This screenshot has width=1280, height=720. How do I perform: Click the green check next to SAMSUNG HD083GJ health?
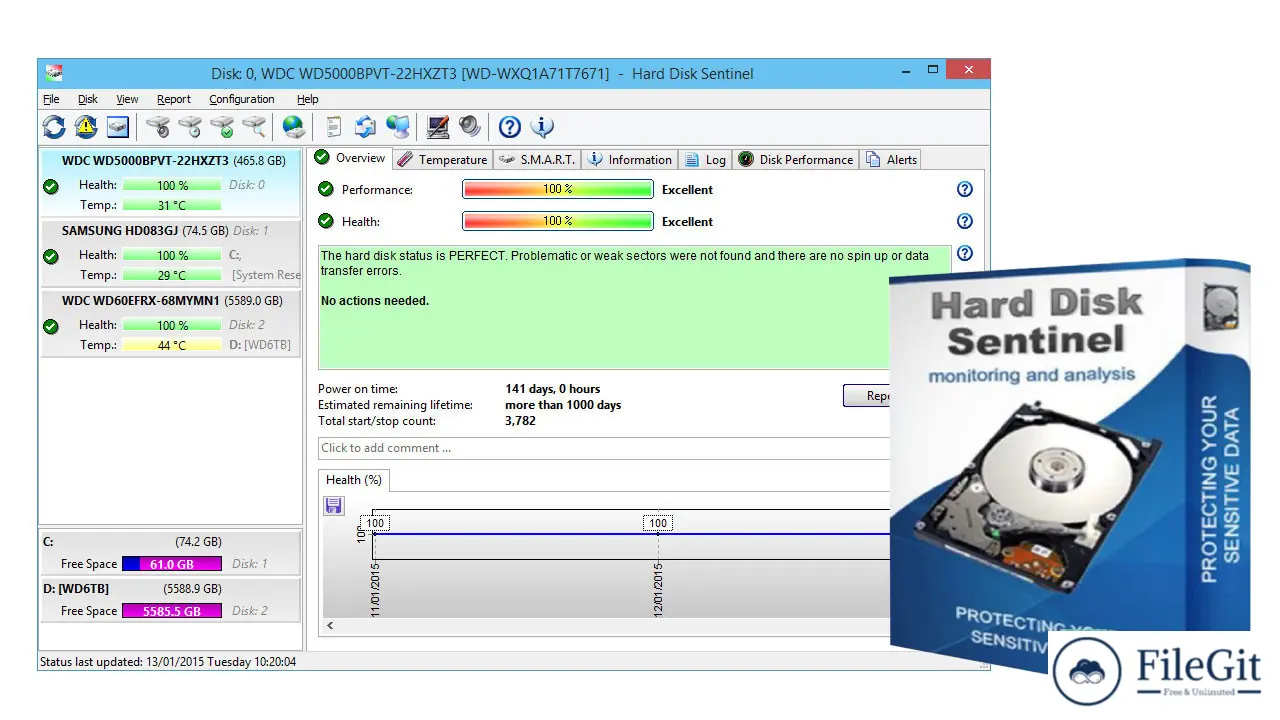(51, 256)
